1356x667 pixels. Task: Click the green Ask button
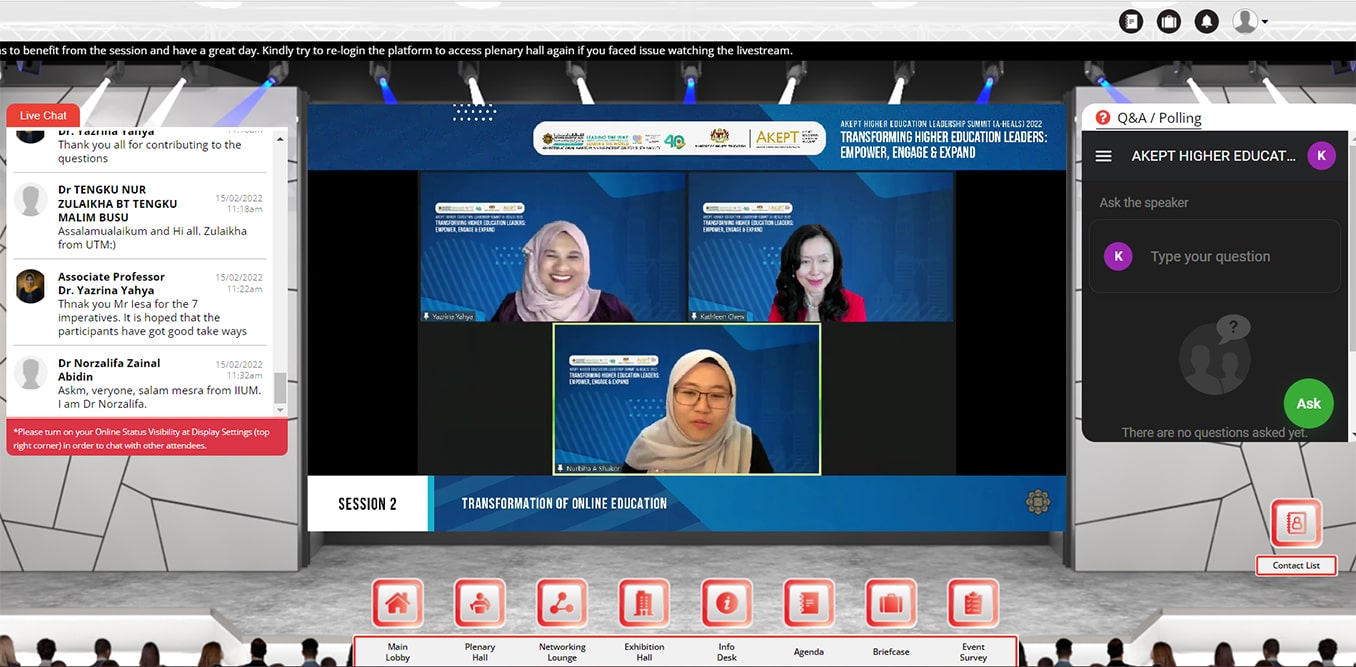click(1309, 404)
